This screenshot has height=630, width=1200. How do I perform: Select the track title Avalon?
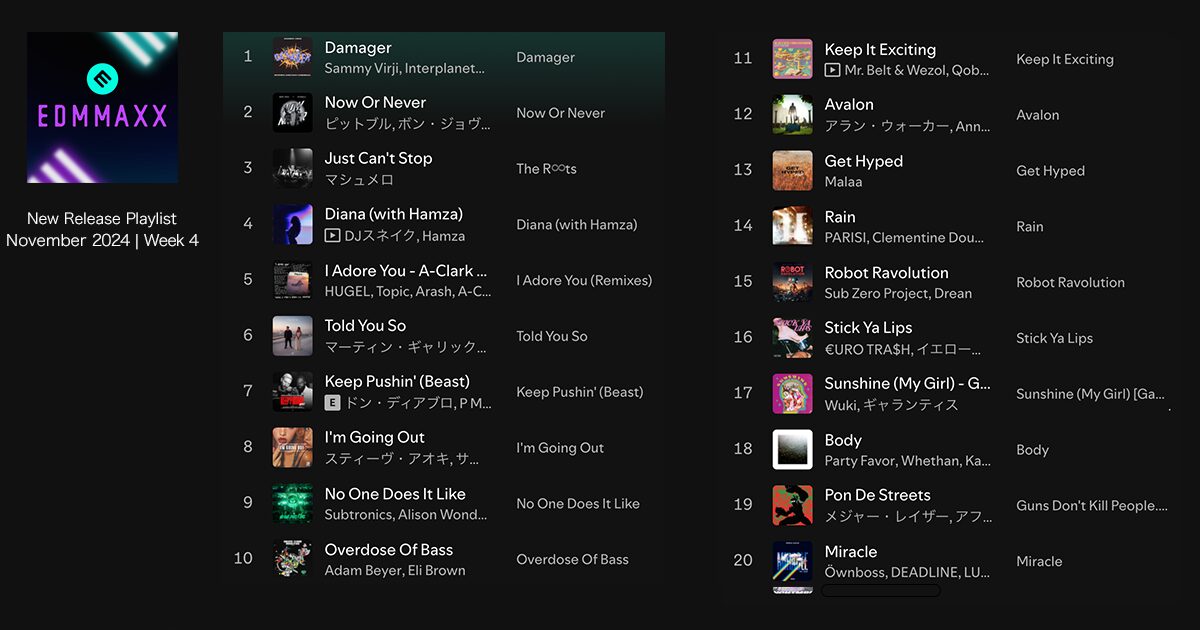point(849,105)
